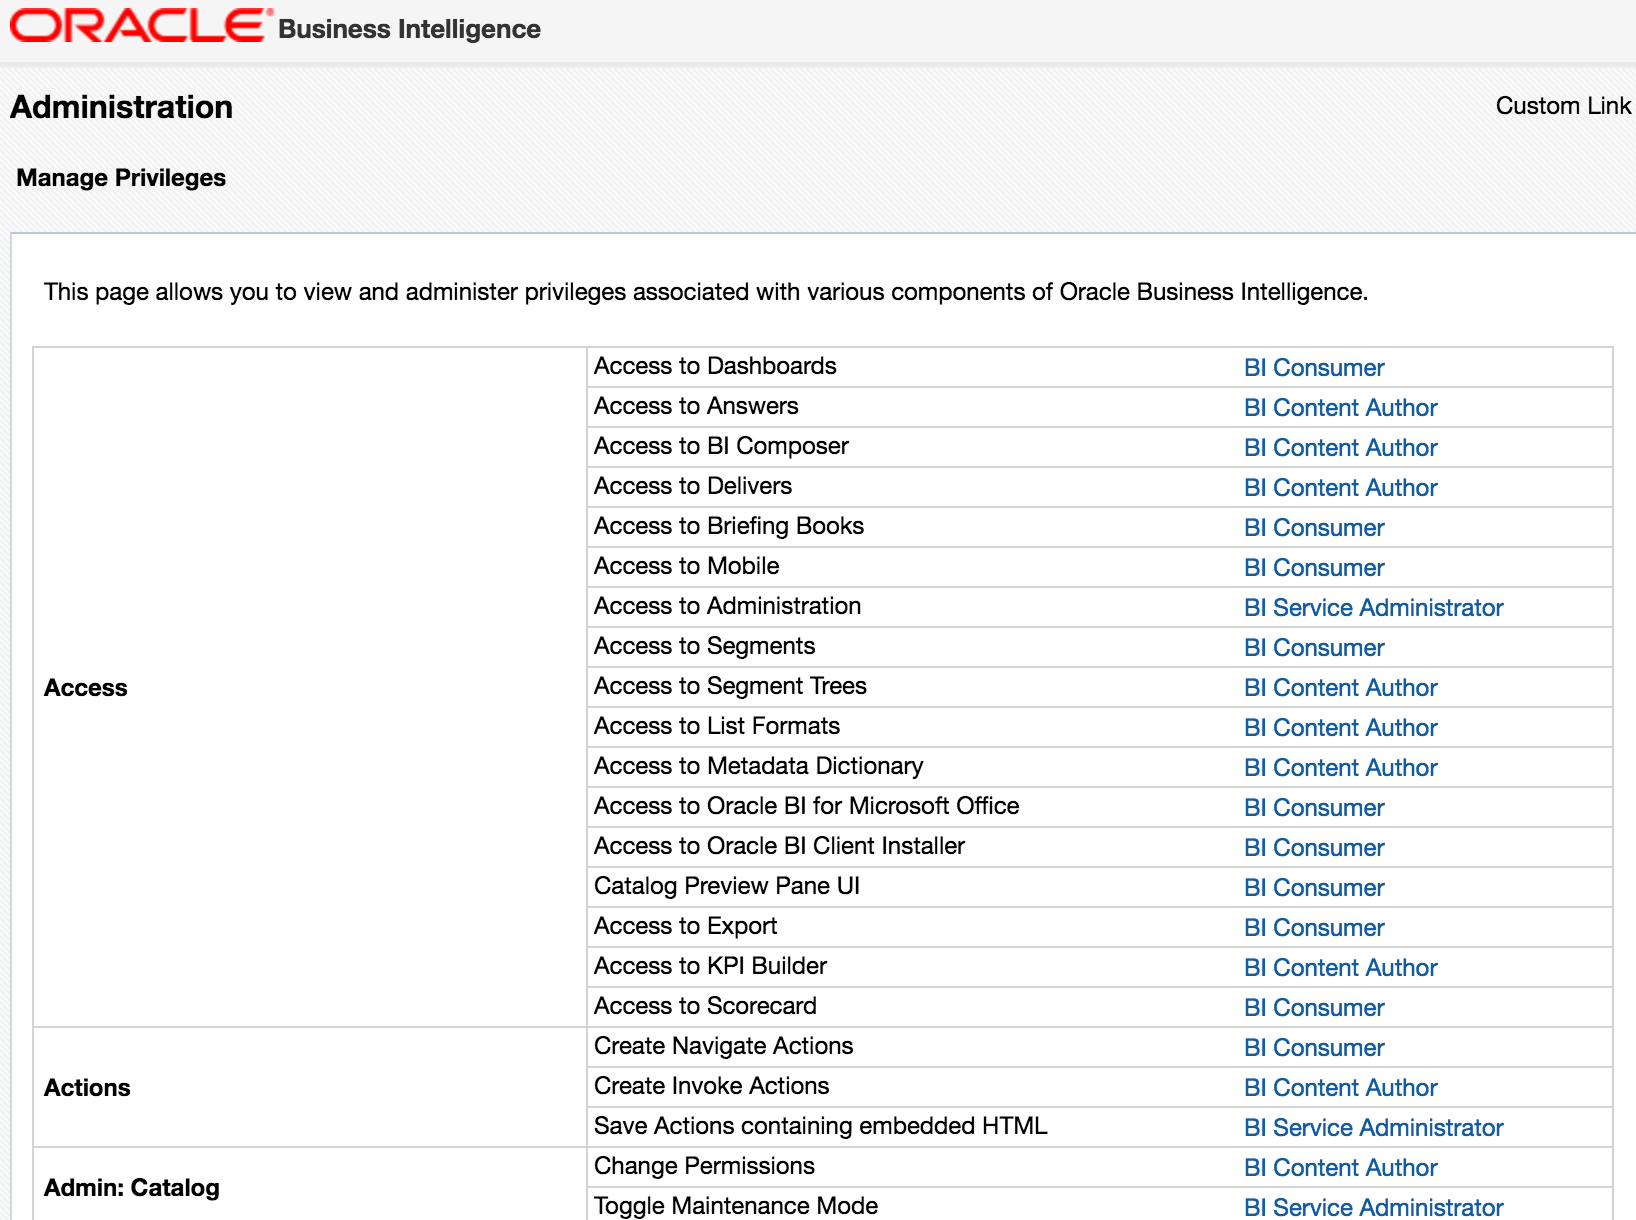Select BI Content Author for Access to Delivers
This screenshot has height=1220, width=1636.
point(1340,487)
